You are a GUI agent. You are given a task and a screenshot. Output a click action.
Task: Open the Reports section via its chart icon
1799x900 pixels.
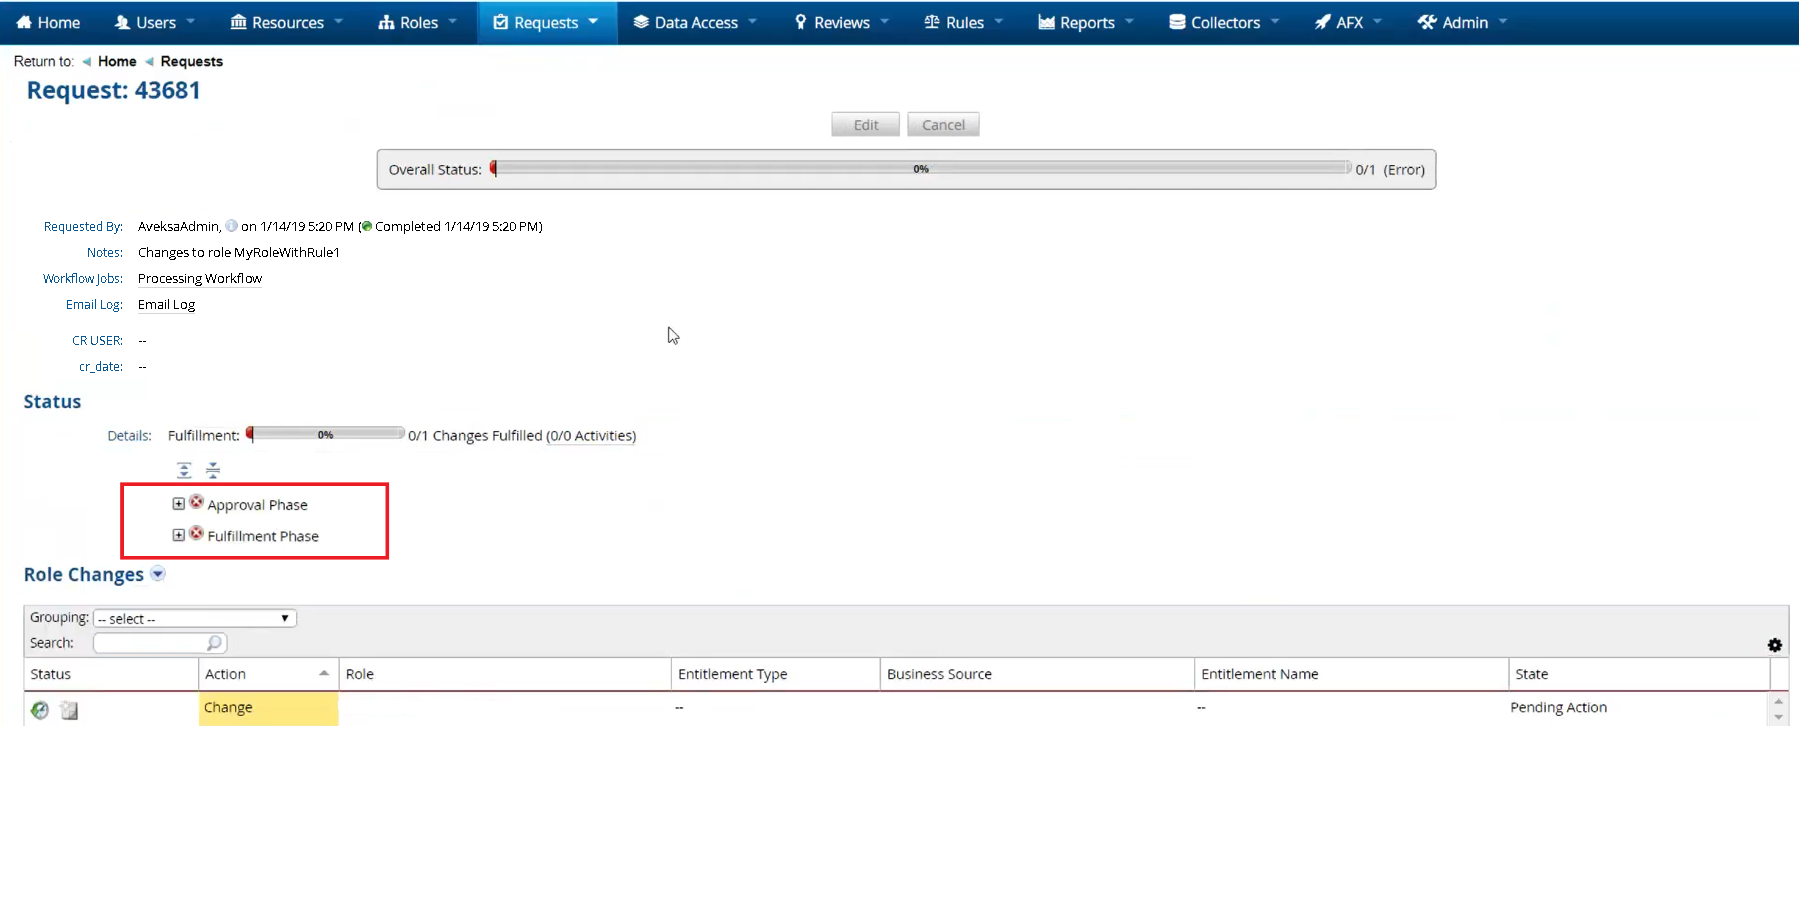(1046, 22)
